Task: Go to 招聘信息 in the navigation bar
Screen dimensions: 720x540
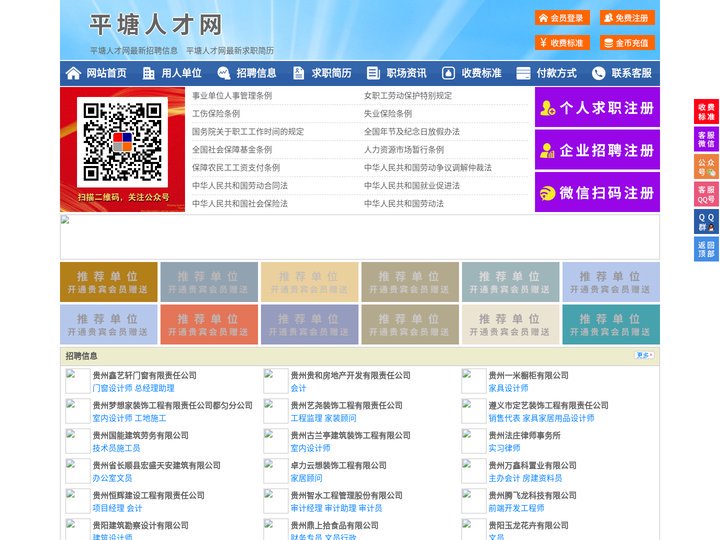Action: coord(256,73)
